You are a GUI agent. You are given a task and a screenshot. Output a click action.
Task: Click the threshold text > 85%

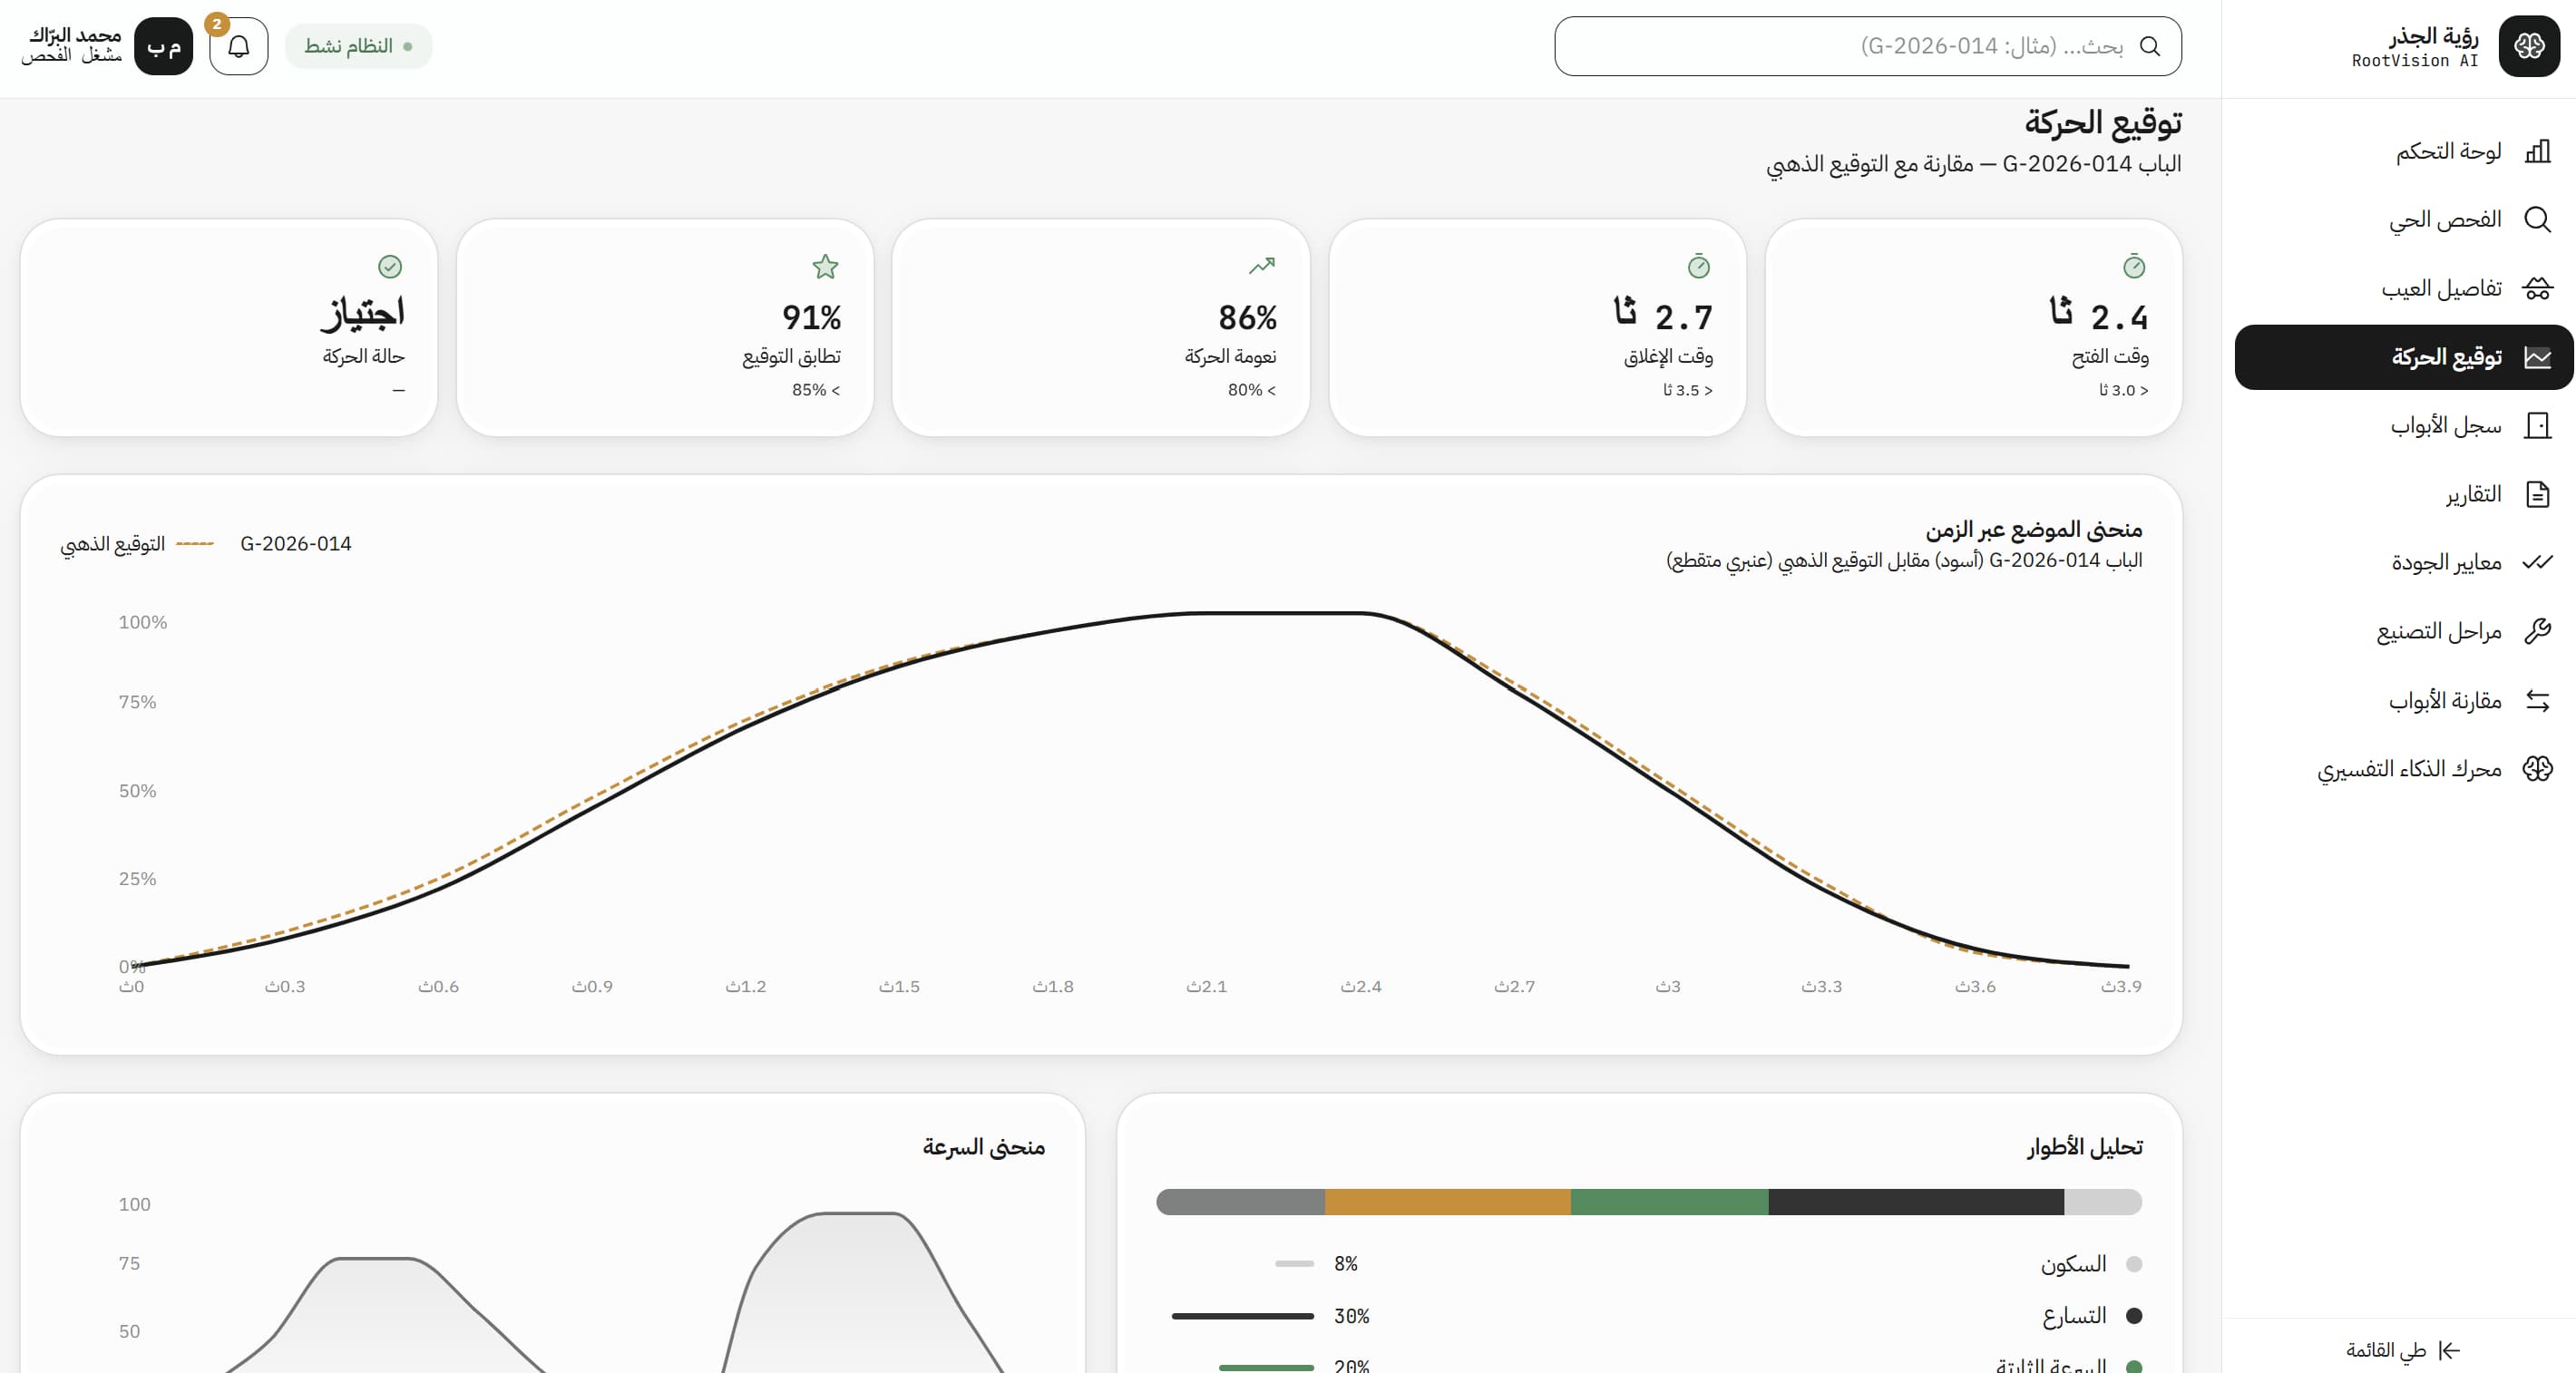pyautogui.click(x=816, y=390)
